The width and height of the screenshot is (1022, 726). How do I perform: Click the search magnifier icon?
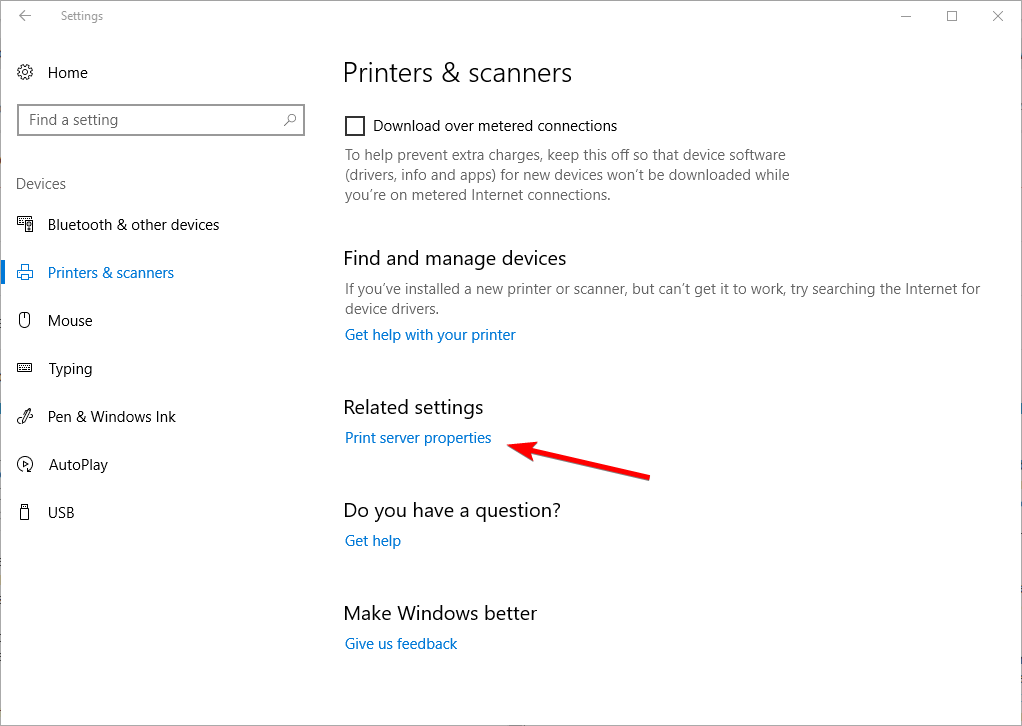click(x=290, y=120)
